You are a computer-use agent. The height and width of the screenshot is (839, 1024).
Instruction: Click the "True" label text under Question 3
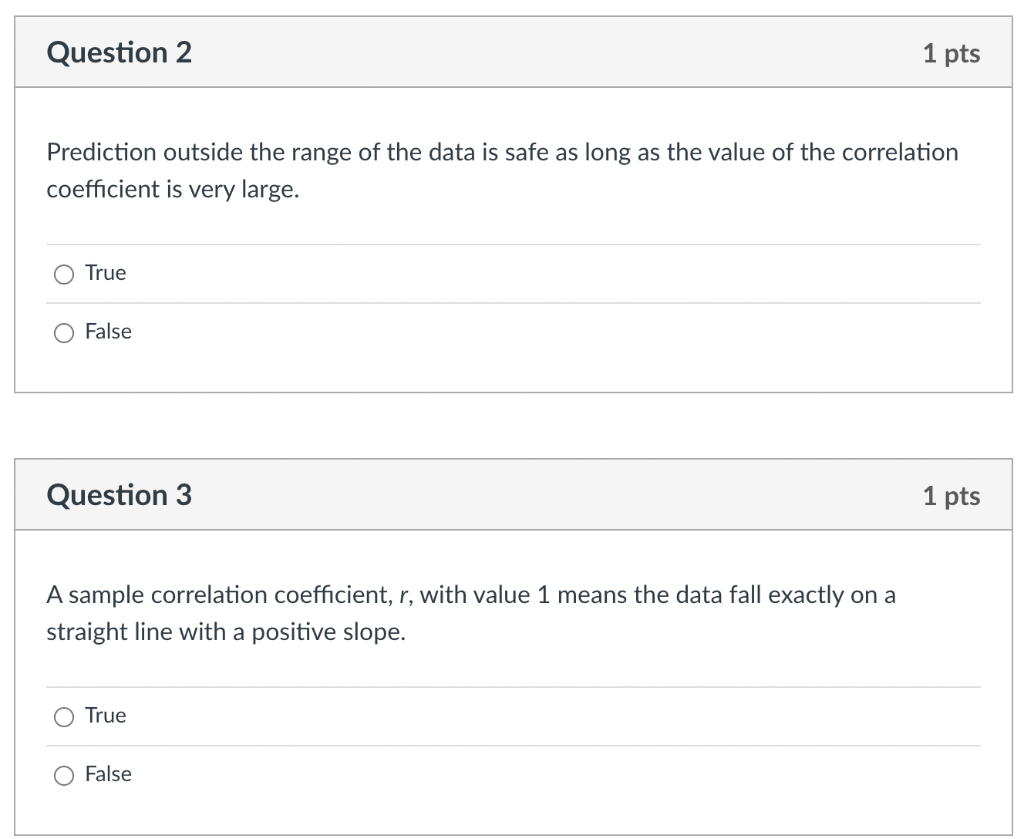click(x=106, y=715)
